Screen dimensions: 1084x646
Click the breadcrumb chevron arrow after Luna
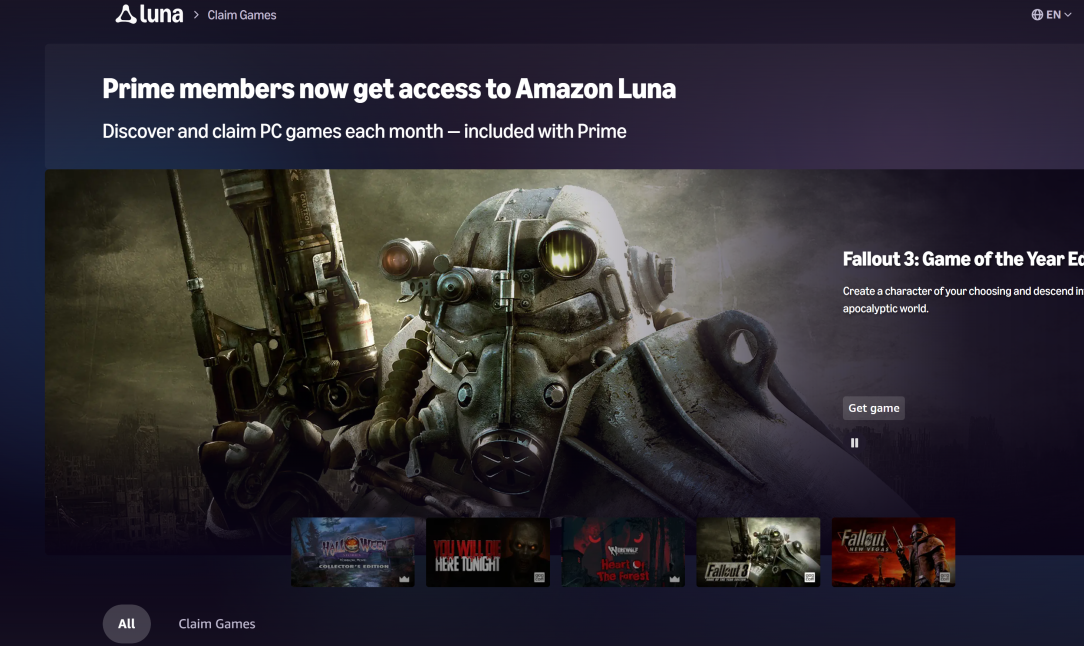(x=196, y=15)
